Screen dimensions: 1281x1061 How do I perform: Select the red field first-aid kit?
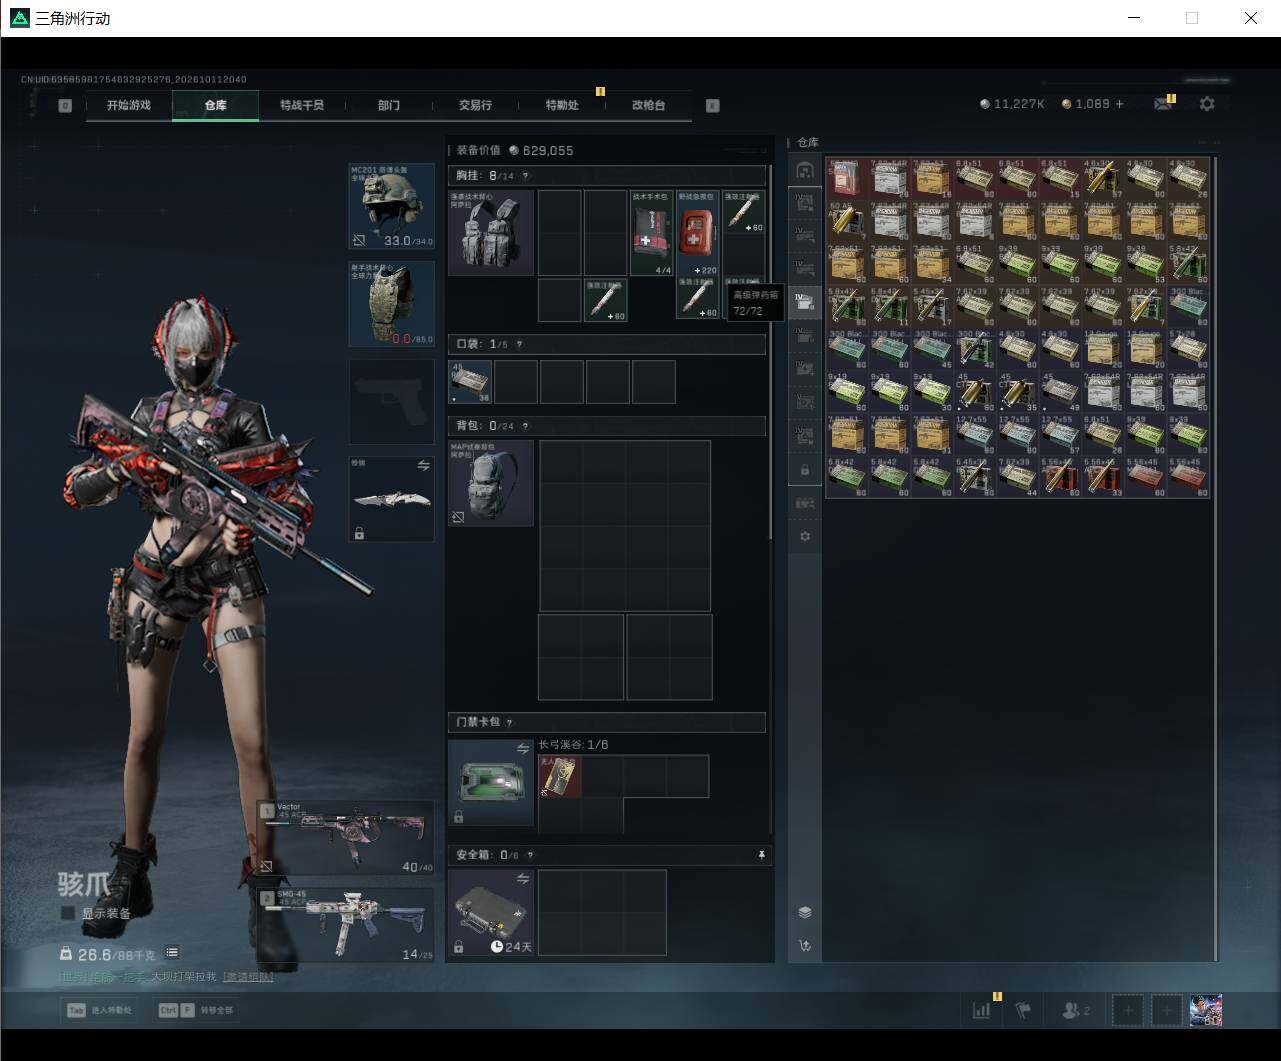point(698,233)
